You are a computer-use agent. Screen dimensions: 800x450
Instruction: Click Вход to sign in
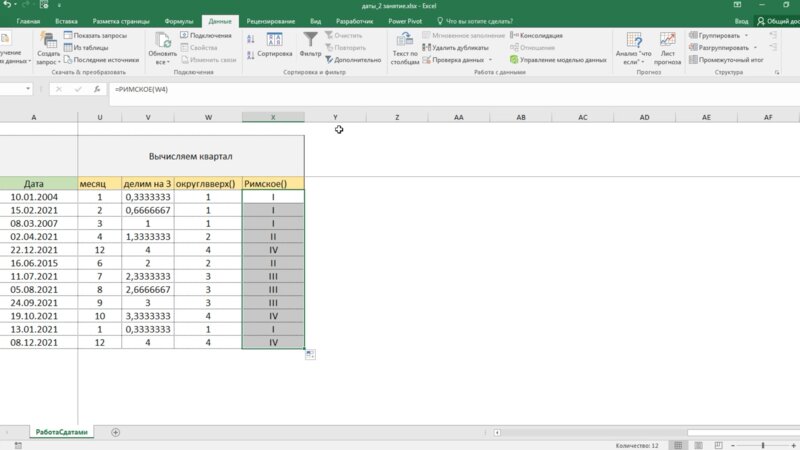(741, 21)
